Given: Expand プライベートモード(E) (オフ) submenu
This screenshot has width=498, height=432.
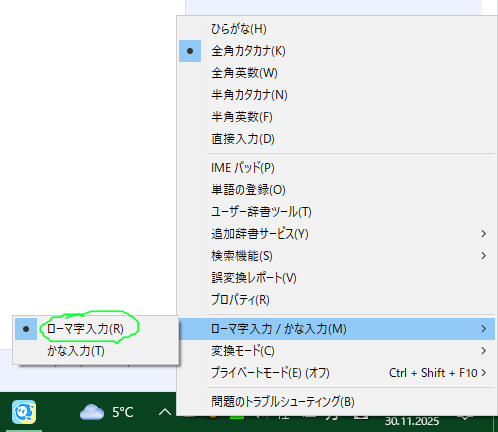Looking at the screenshot, I should coord(337,373).
